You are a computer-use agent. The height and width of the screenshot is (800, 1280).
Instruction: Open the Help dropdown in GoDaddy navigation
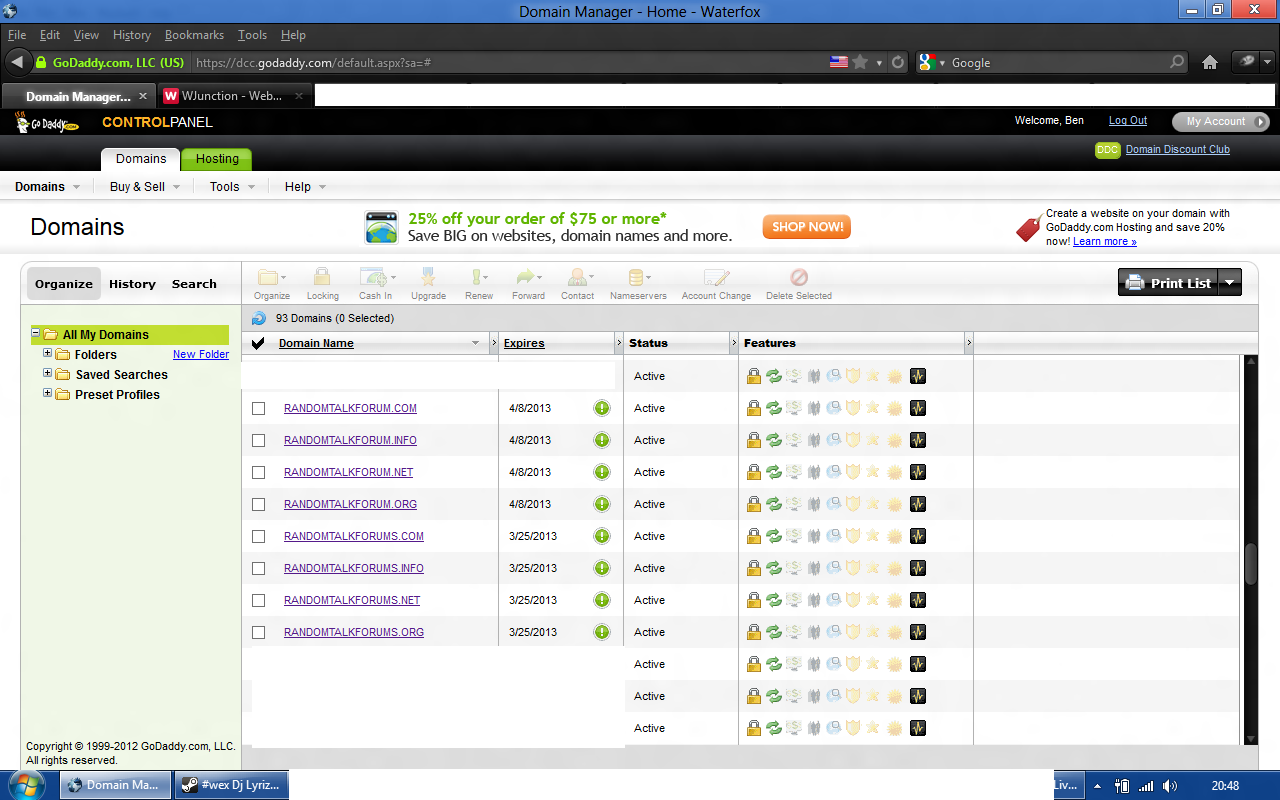tap(305, 186)
